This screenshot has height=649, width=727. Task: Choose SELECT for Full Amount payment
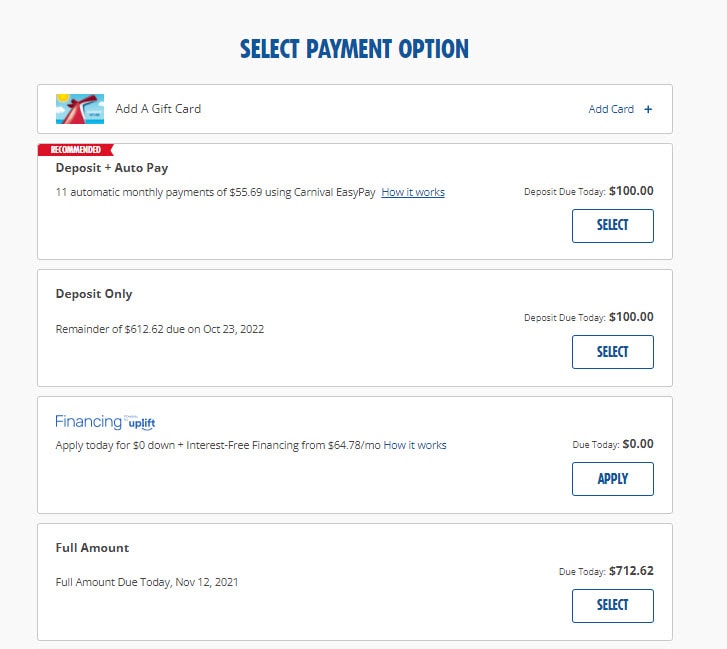pyautogui.click(x=612, y=605)
